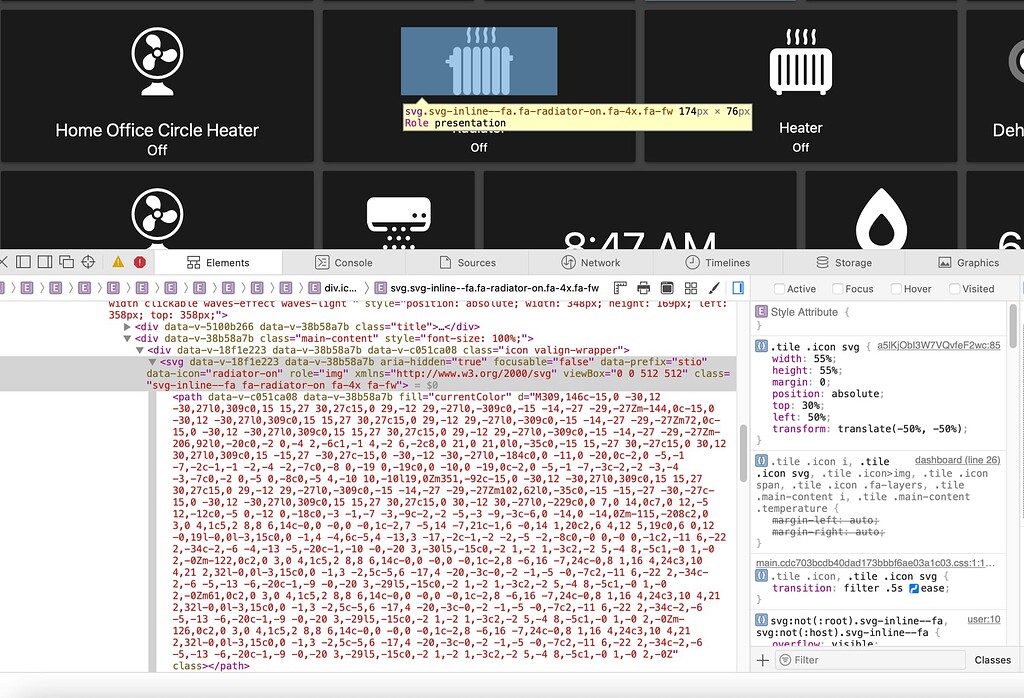Image resolution: width=1024 pixels, height=698 pixels.
Task: Click the yellow warning triangle icon
Action: (118, 263)
